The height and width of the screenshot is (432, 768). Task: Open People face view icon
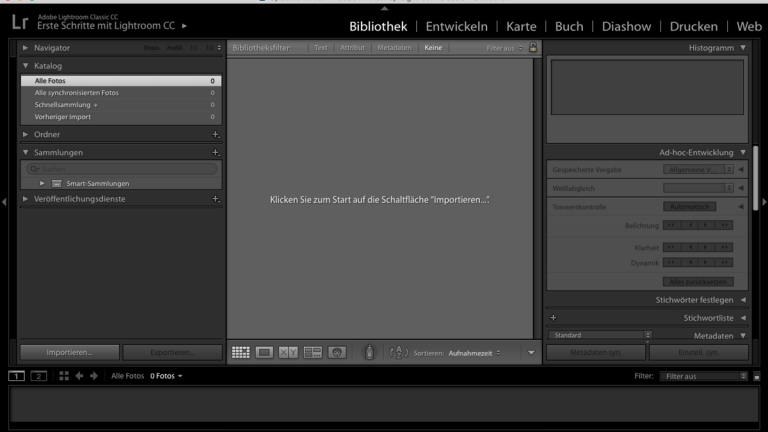pos(337,352)
